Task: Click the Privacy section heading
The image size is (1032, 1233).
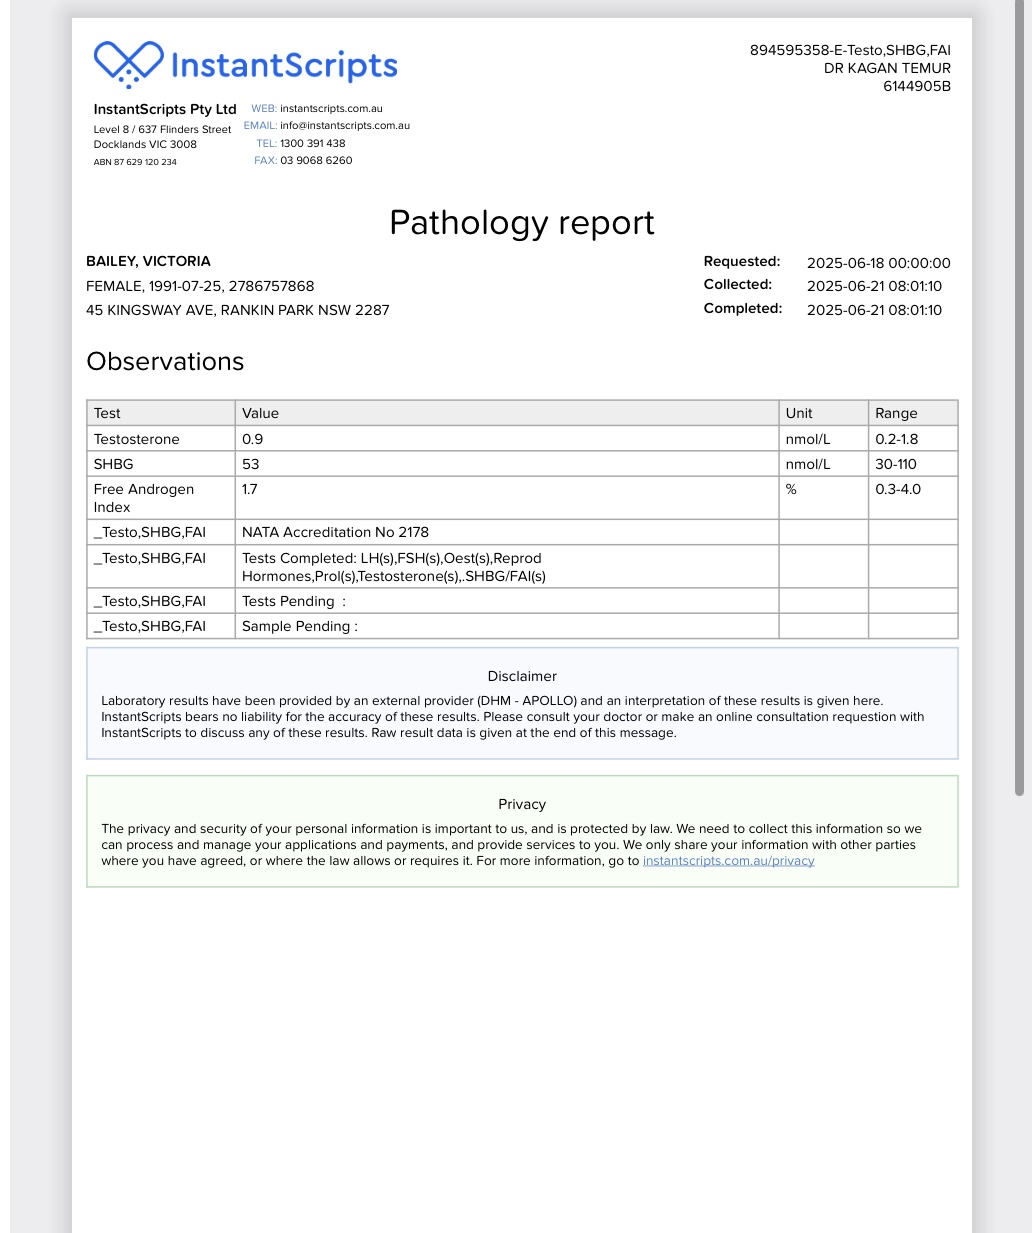Action: pyautogui.click(x=522, y=804)
